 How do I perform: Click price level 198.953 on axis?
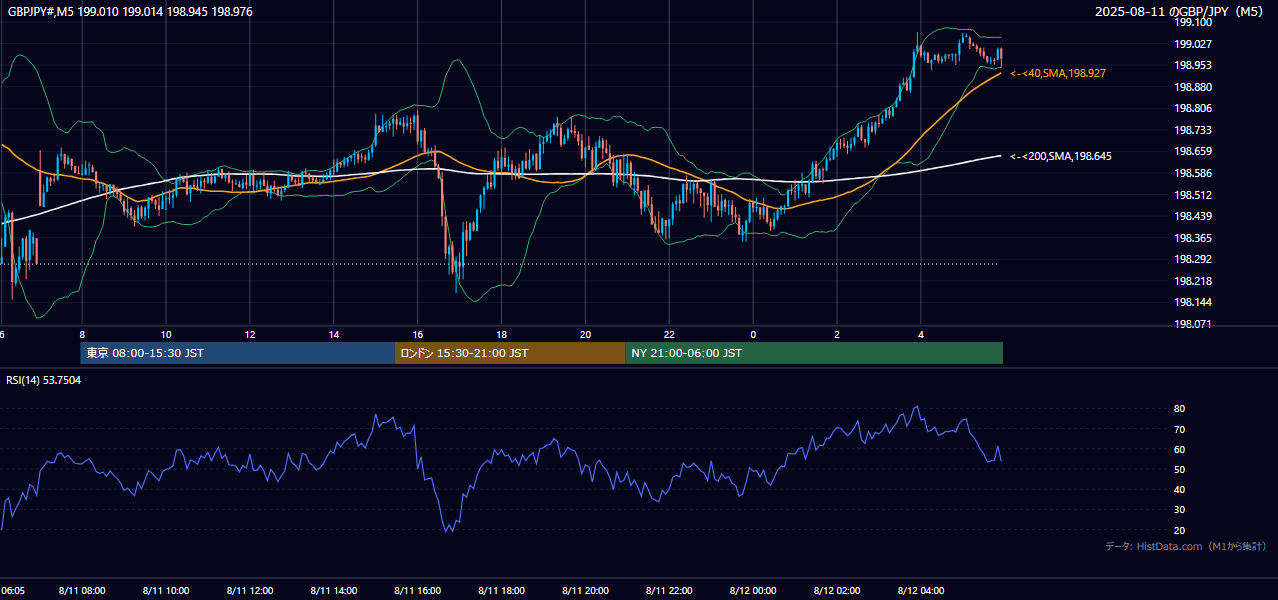click(x=1193, y=65)
